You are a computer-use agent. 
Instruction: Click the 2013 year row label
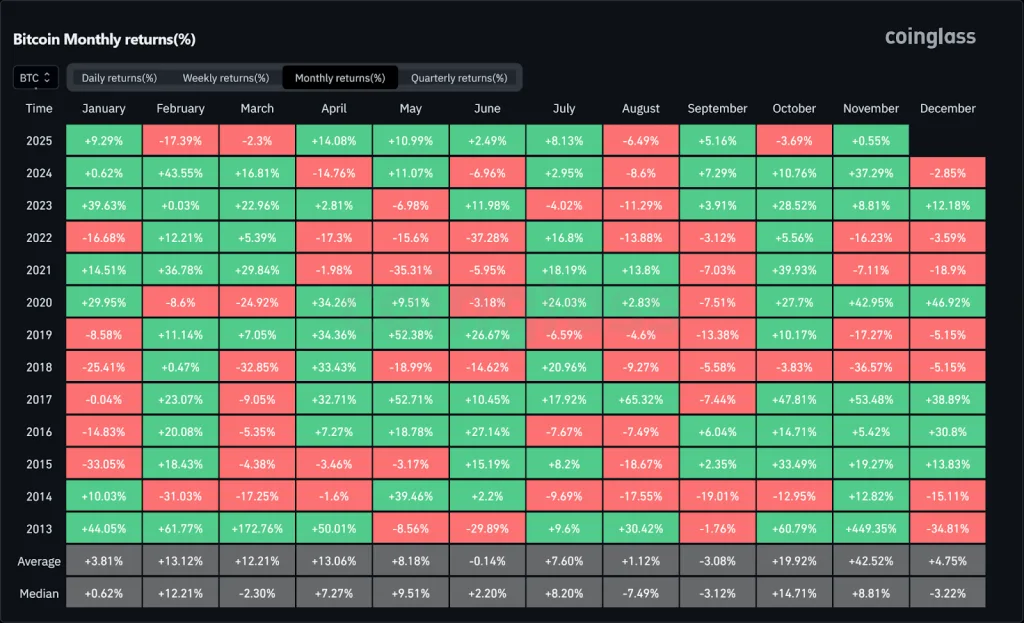[x=38, y=528]
